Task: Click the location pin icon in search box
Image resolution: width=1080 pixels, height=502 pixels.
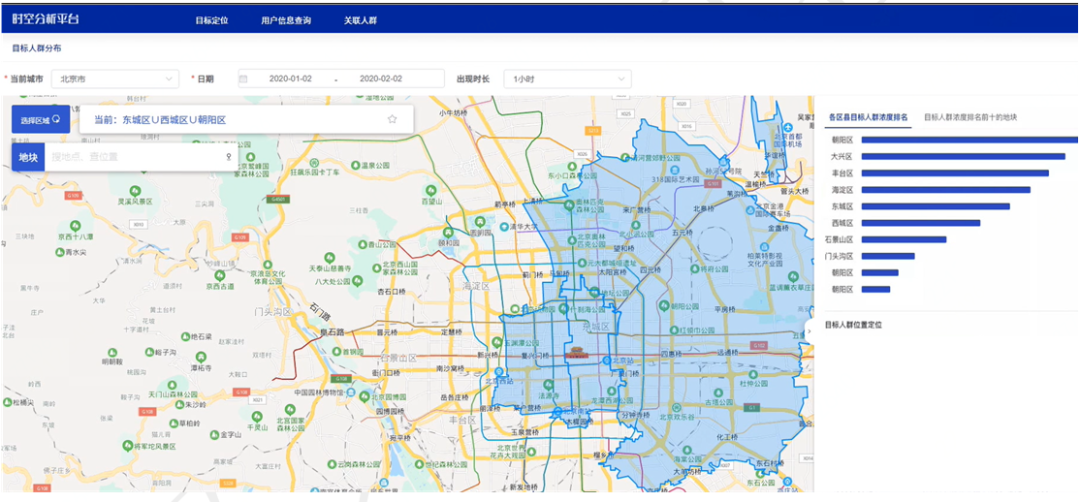Action: tap(228, 157)
